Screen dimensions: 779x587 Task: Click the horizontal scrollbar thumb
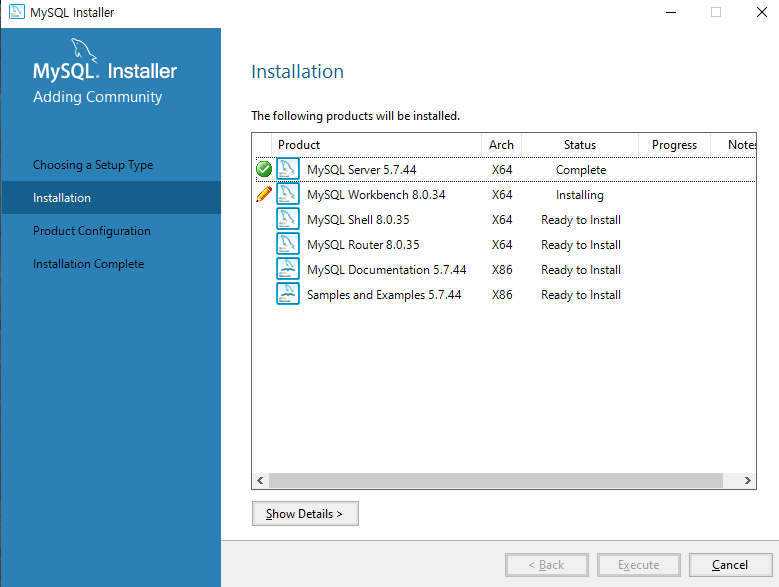[496, 480]
